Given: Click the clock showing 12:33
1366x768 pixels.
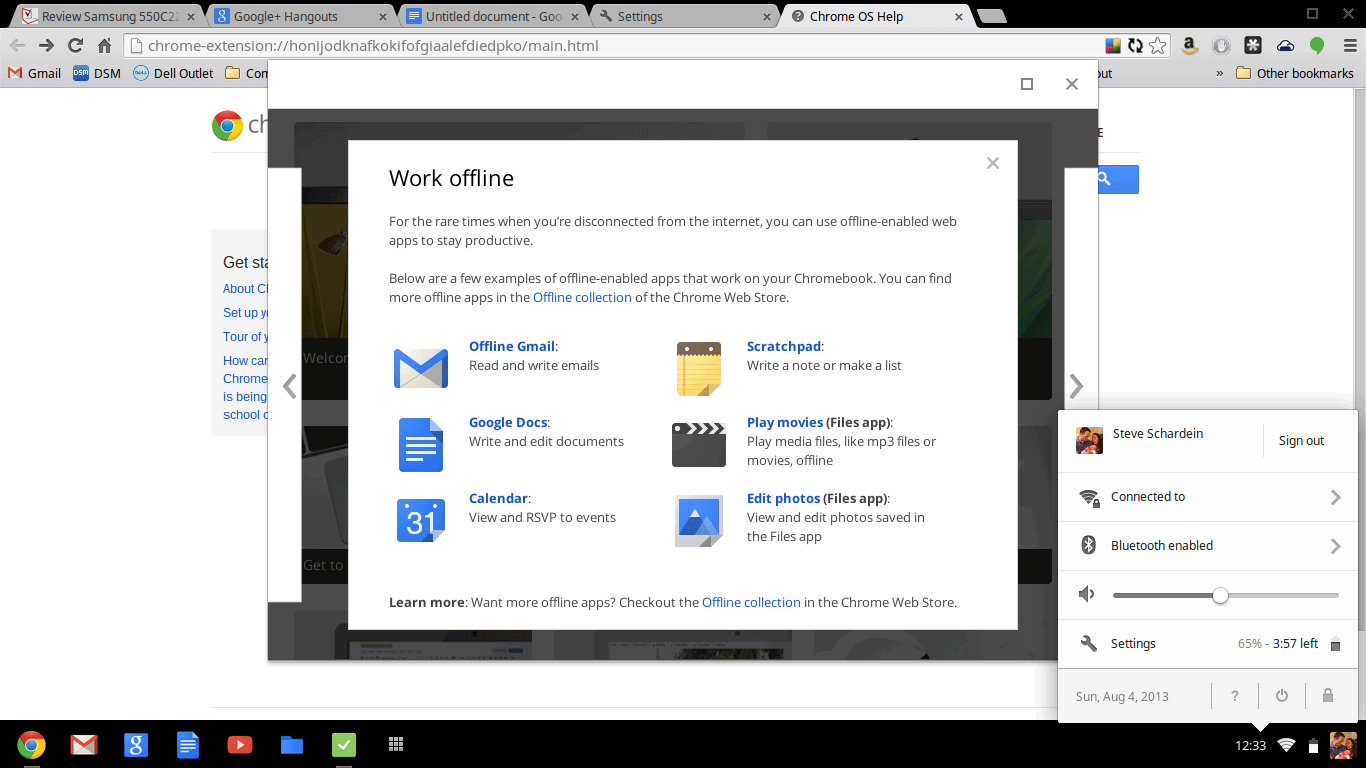Looking at the screenshot, I should [x=1250, y=745].
